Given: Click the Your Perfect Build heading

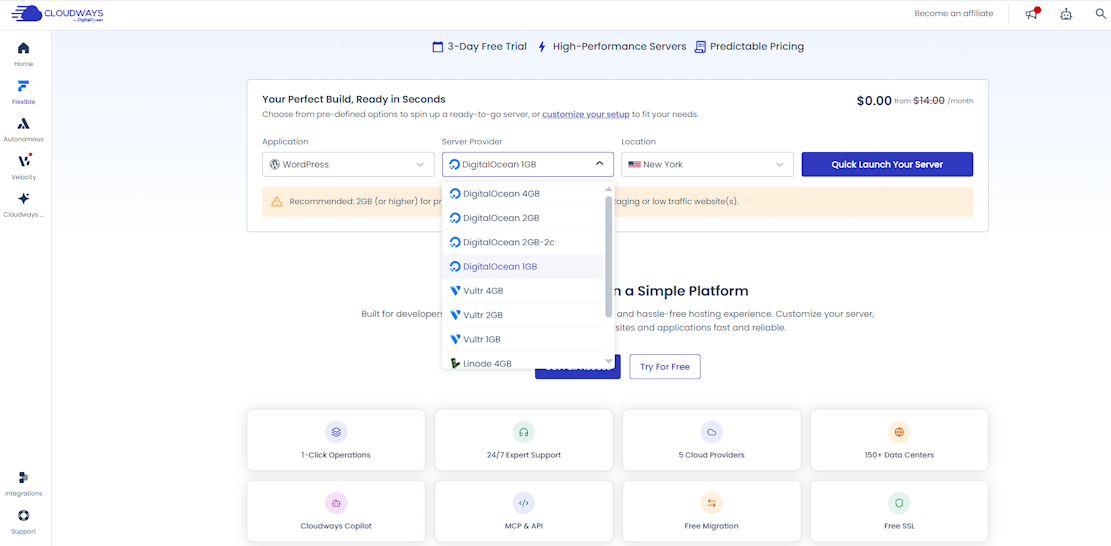Looking at the screenshot, I should (354, 100).
